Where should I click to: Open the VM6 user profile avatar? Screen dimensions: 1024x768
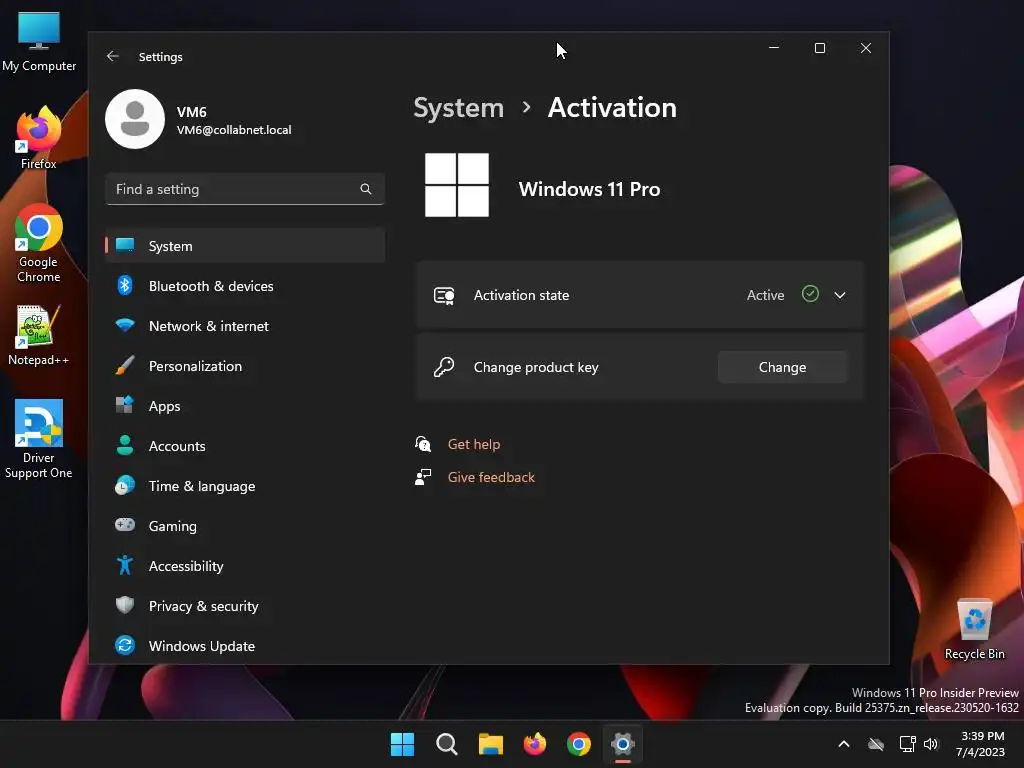pos(135,119)
